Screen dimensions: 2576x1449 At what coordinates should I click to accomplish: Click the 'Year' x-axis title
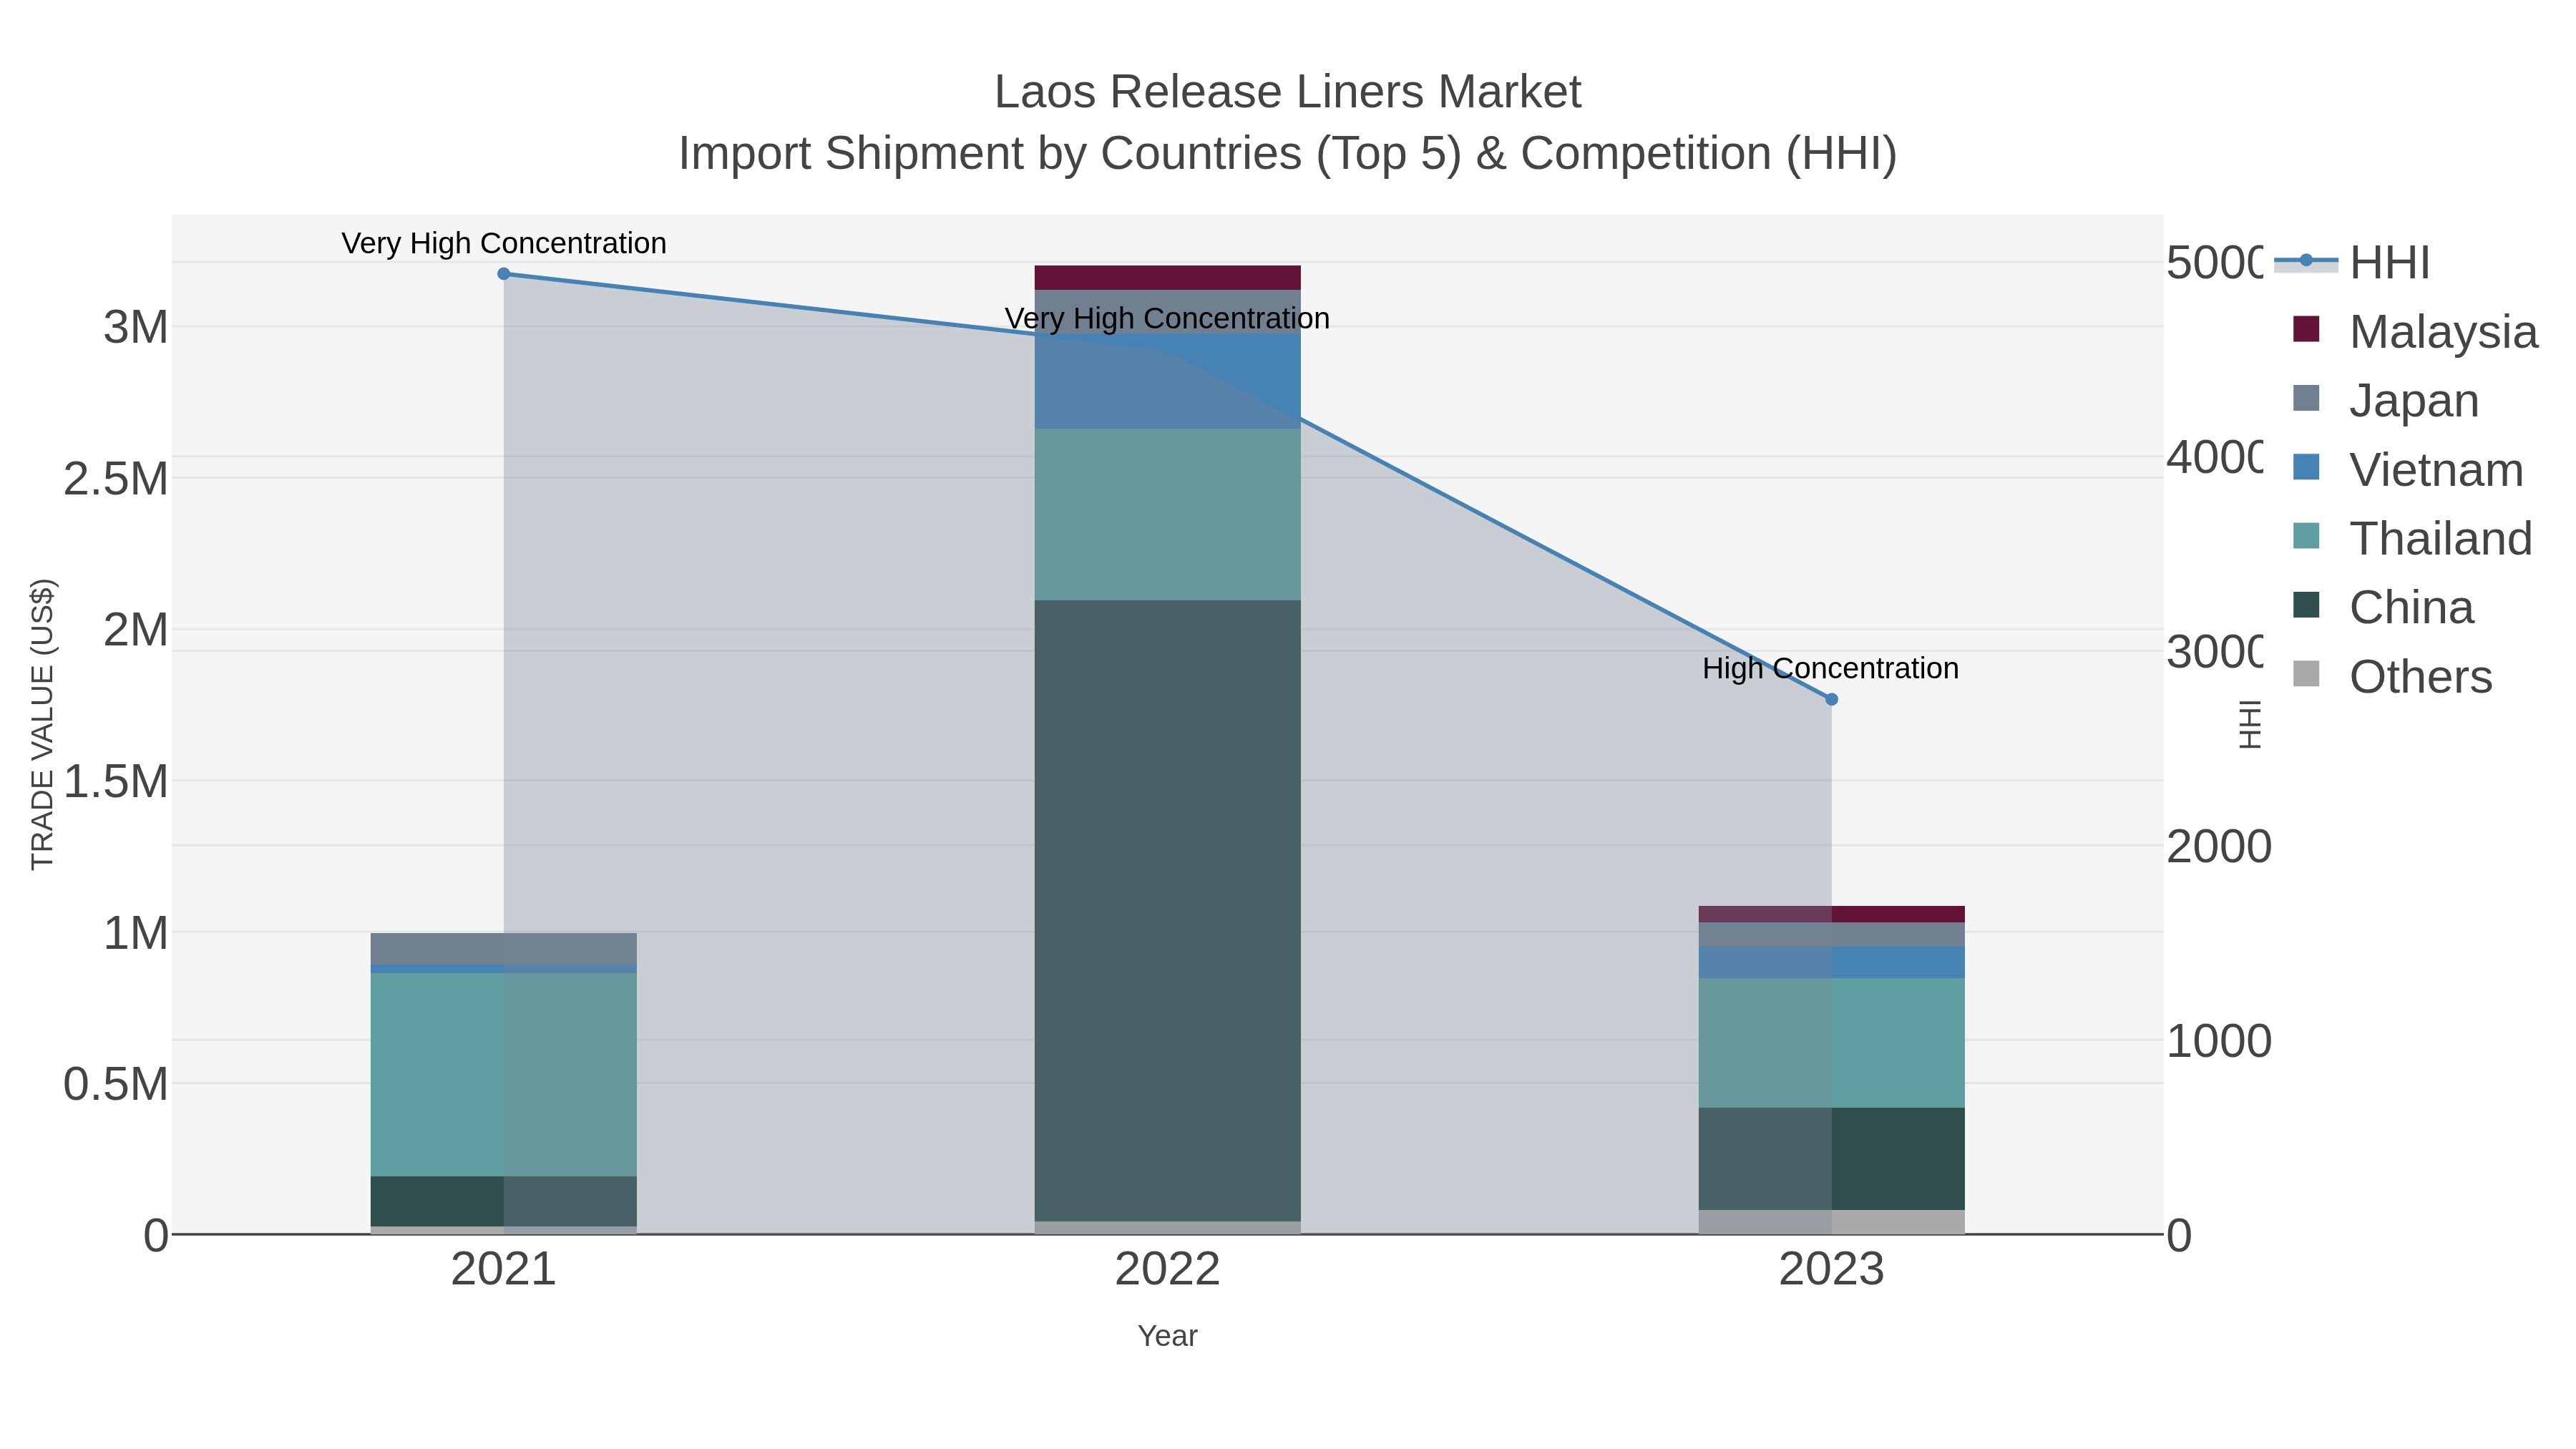[x=1167, y=1336]
